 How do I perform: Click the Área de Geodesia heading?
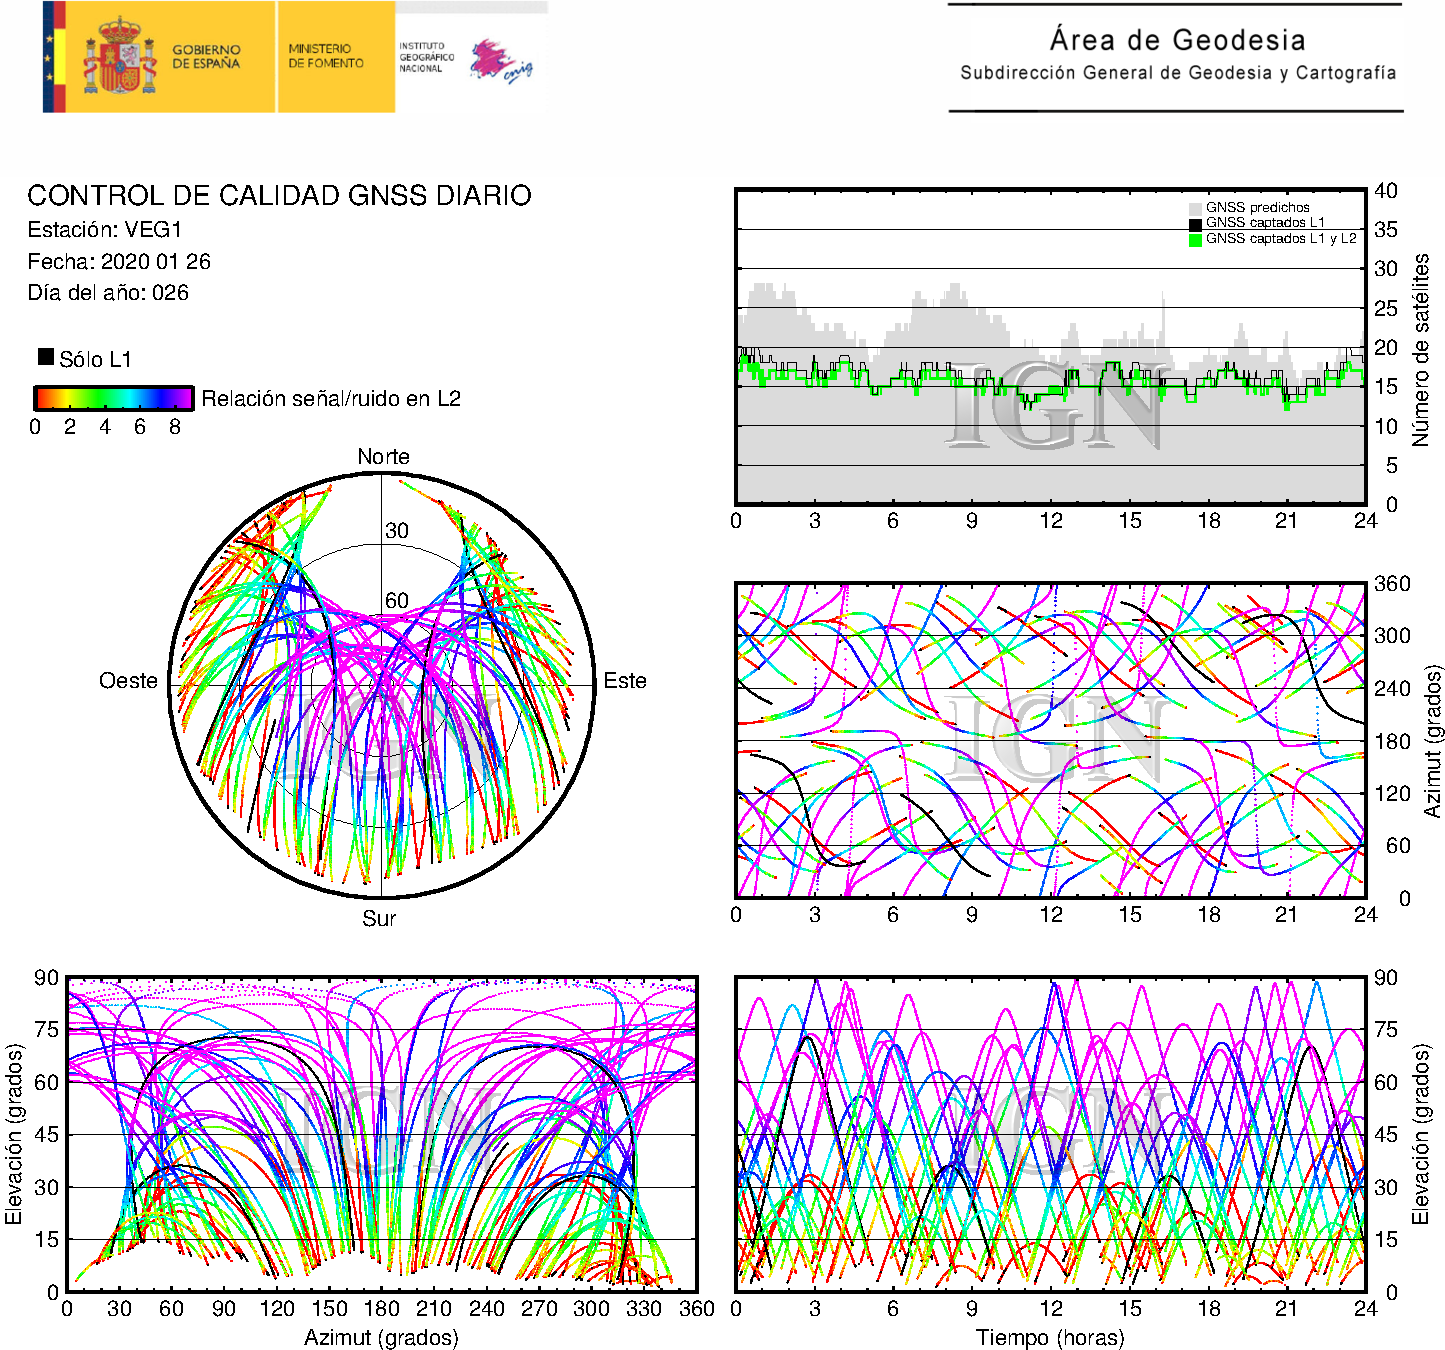tap(1177, 41)
